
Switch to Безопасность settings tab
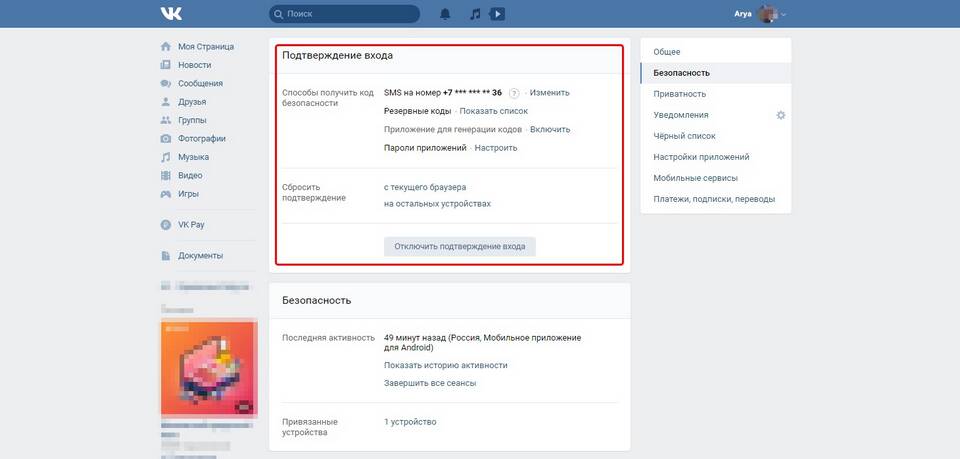click(x=716, y=73)
